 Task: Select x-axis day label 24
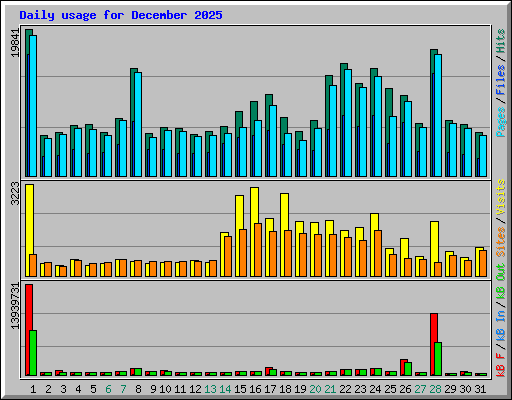coord(375,389)
